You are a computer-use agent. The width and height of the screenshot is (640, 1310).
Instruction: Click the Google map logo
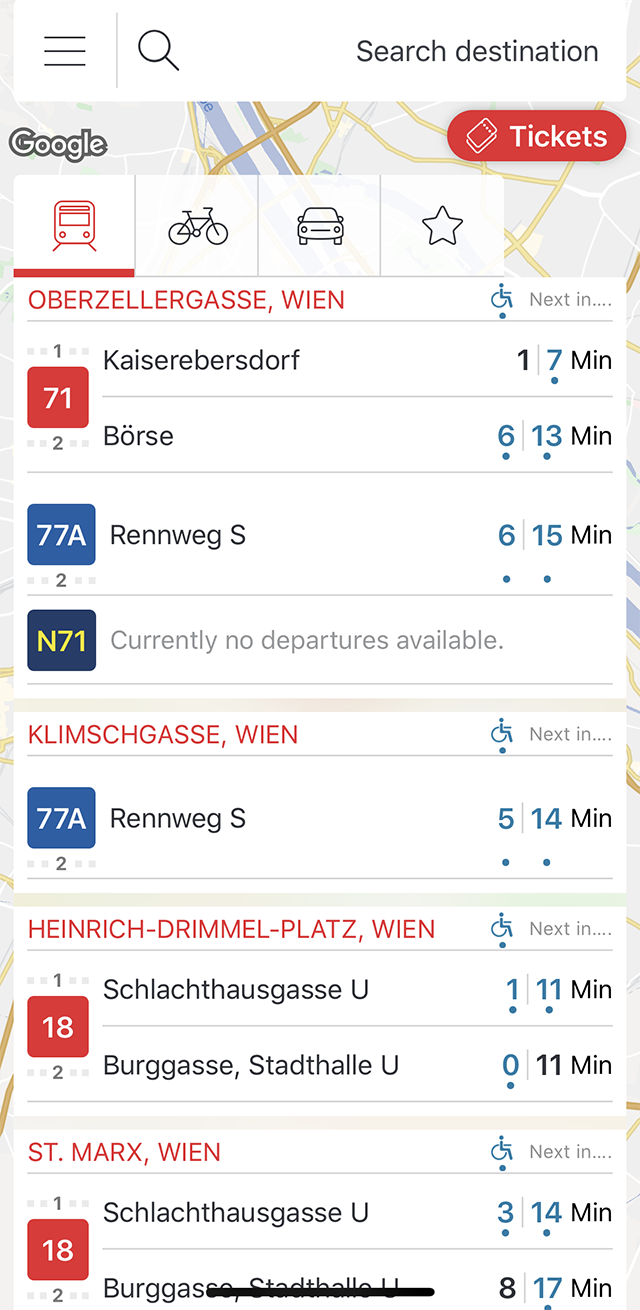pos(58,145)
